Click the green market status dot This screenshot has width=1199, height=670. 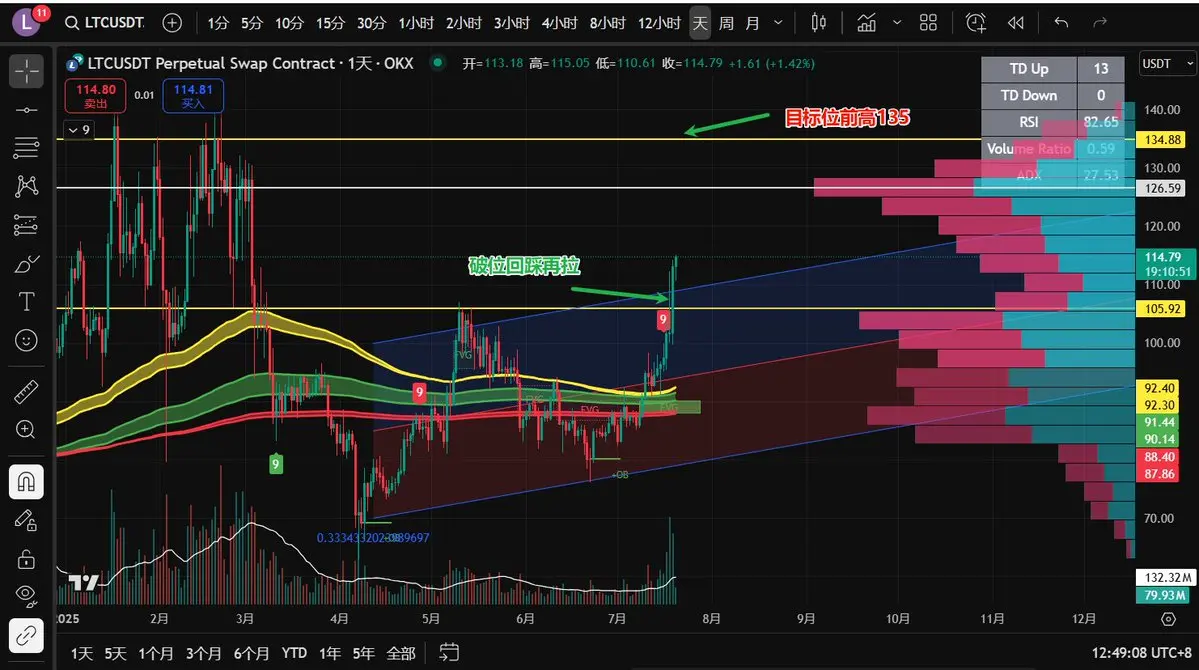pyautogui.click(x=437, y=63)
